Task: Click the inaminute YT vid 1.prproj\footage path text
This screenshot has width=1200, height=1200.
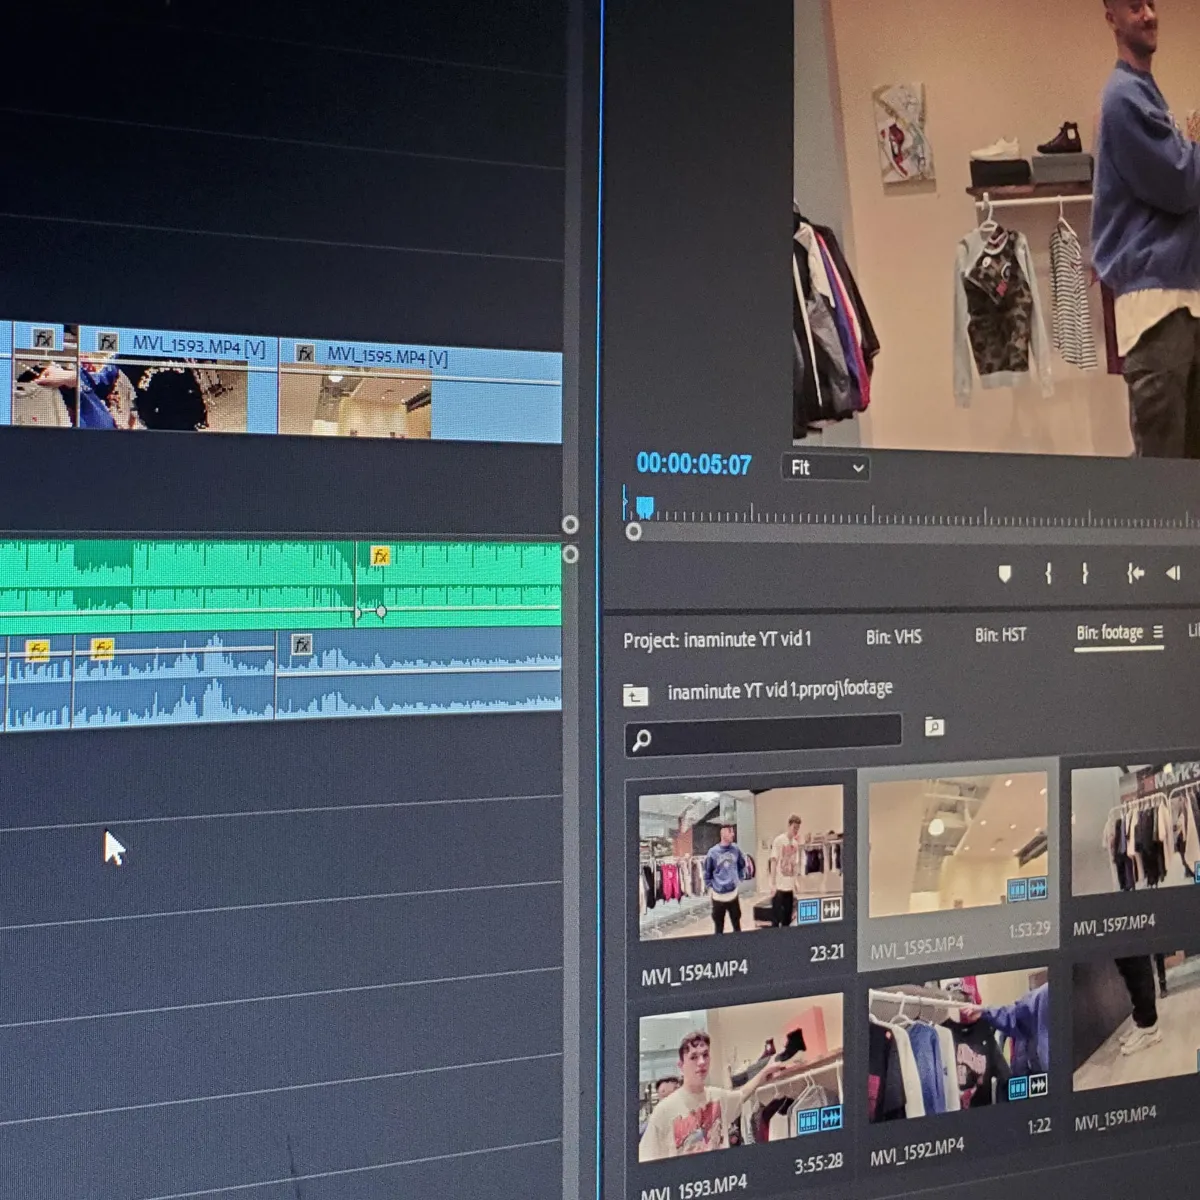Action: click(780, 690)
